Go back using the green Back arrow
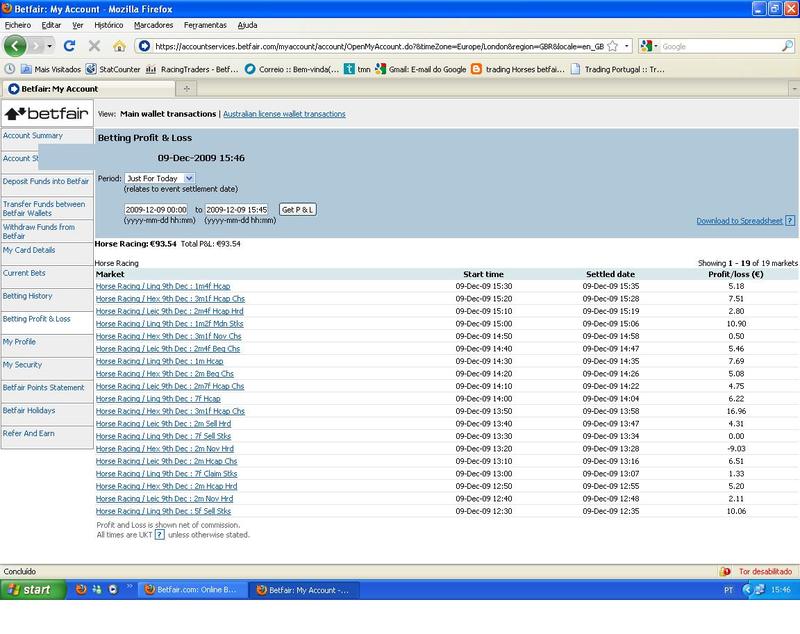This screenshot has width=800, height=634. [x=15, y=46]
